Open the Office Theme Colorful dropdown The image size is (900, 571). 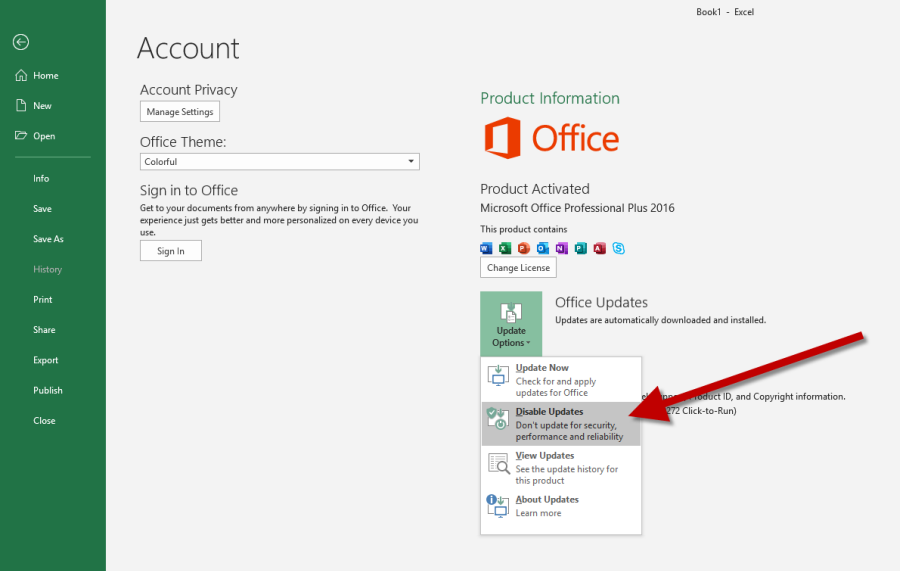[x=280, y=161]
